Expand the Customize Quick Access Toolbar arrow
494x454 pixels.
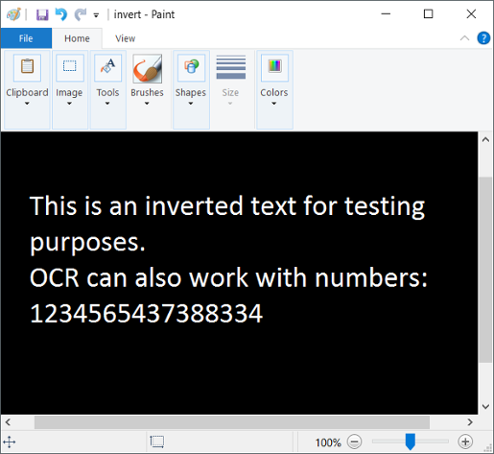click(96, 15)
